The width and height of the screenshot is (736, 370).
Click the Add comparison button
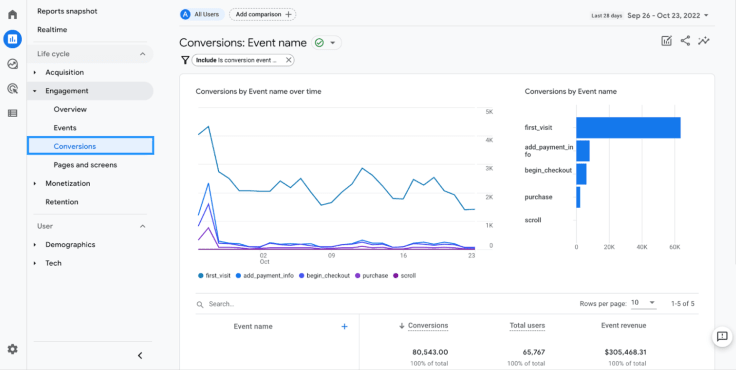(x=263, y=15)
